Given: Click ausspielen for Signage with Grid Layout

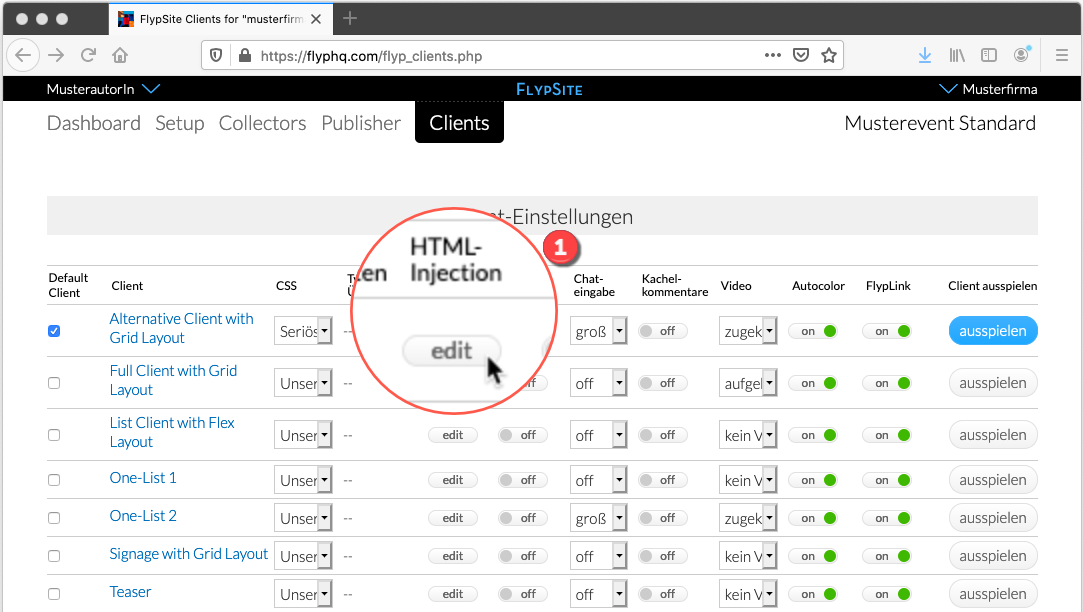Looking at the screenshot, I should 993,556.
